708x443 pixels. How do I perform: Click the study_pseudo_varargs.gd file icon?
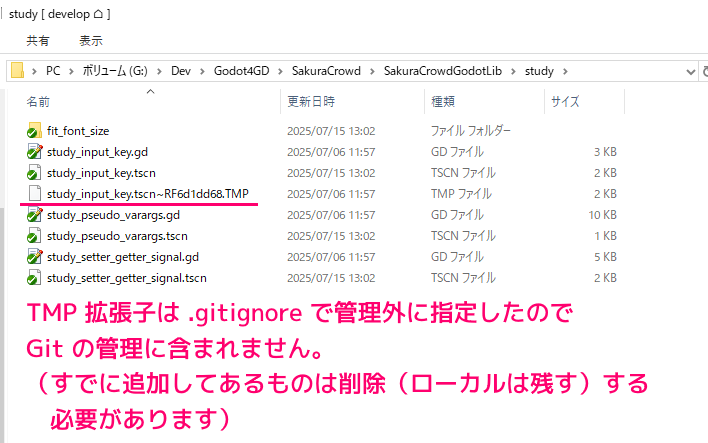coord(35,215)
